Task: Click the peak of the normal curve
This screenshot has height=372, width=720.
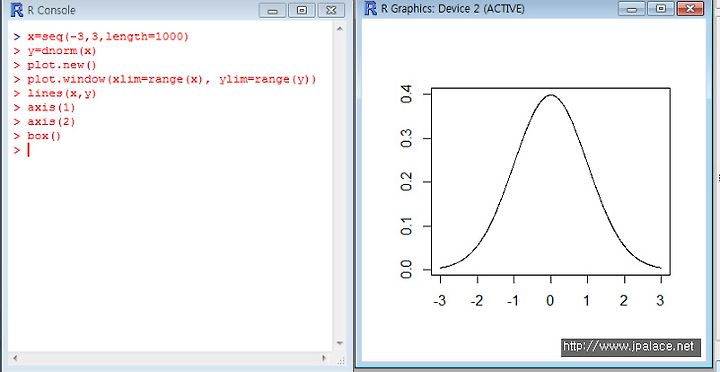Action: pos(551,95)
